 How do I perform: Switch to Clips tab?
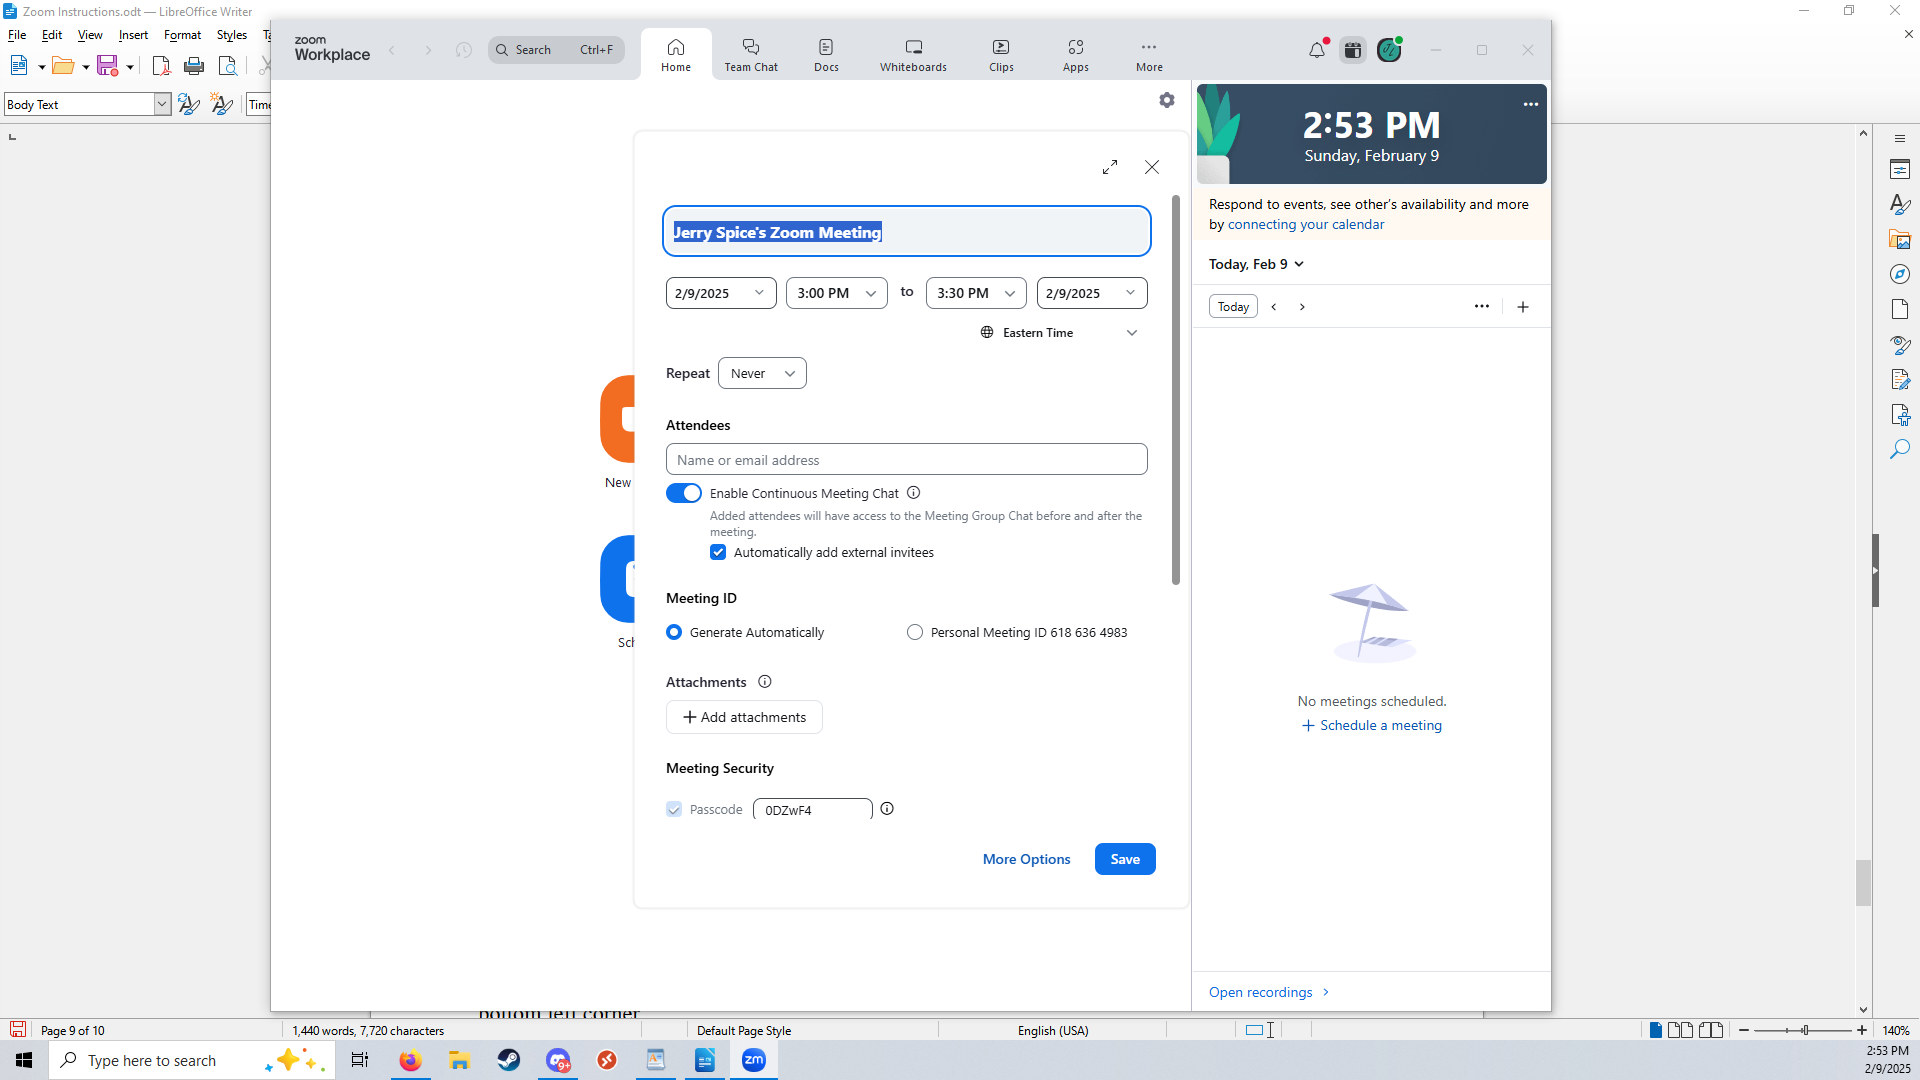click(1001, 54)
